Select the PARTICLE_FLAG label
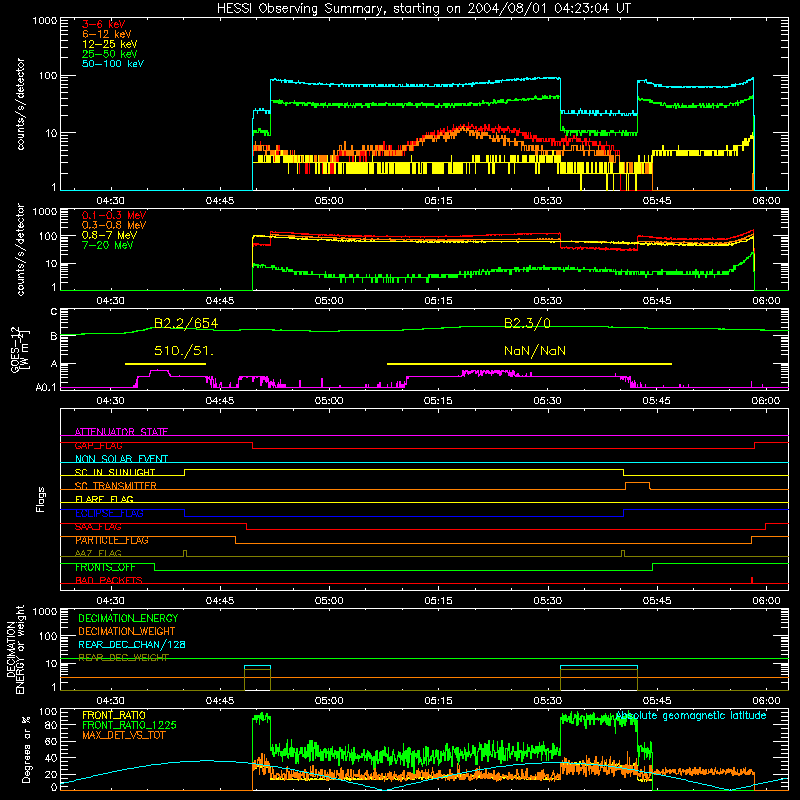The image size is (800, 800). [x=112, y=540]
